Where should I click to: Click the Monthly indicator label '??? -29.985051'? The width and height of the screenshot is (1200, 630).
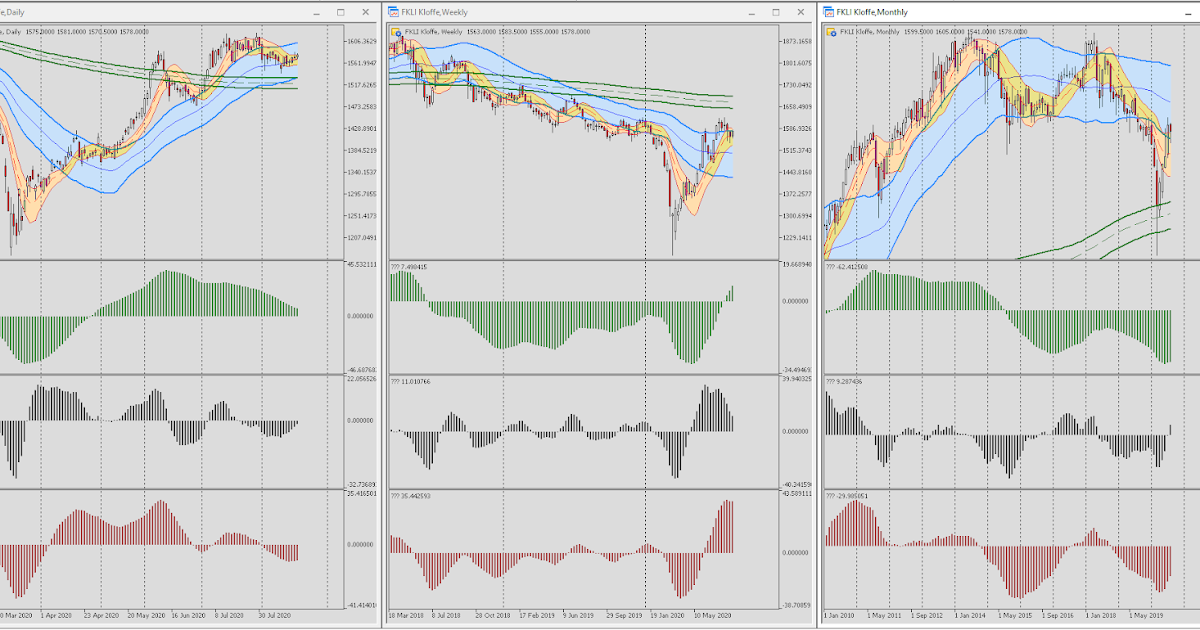(846, 496)
